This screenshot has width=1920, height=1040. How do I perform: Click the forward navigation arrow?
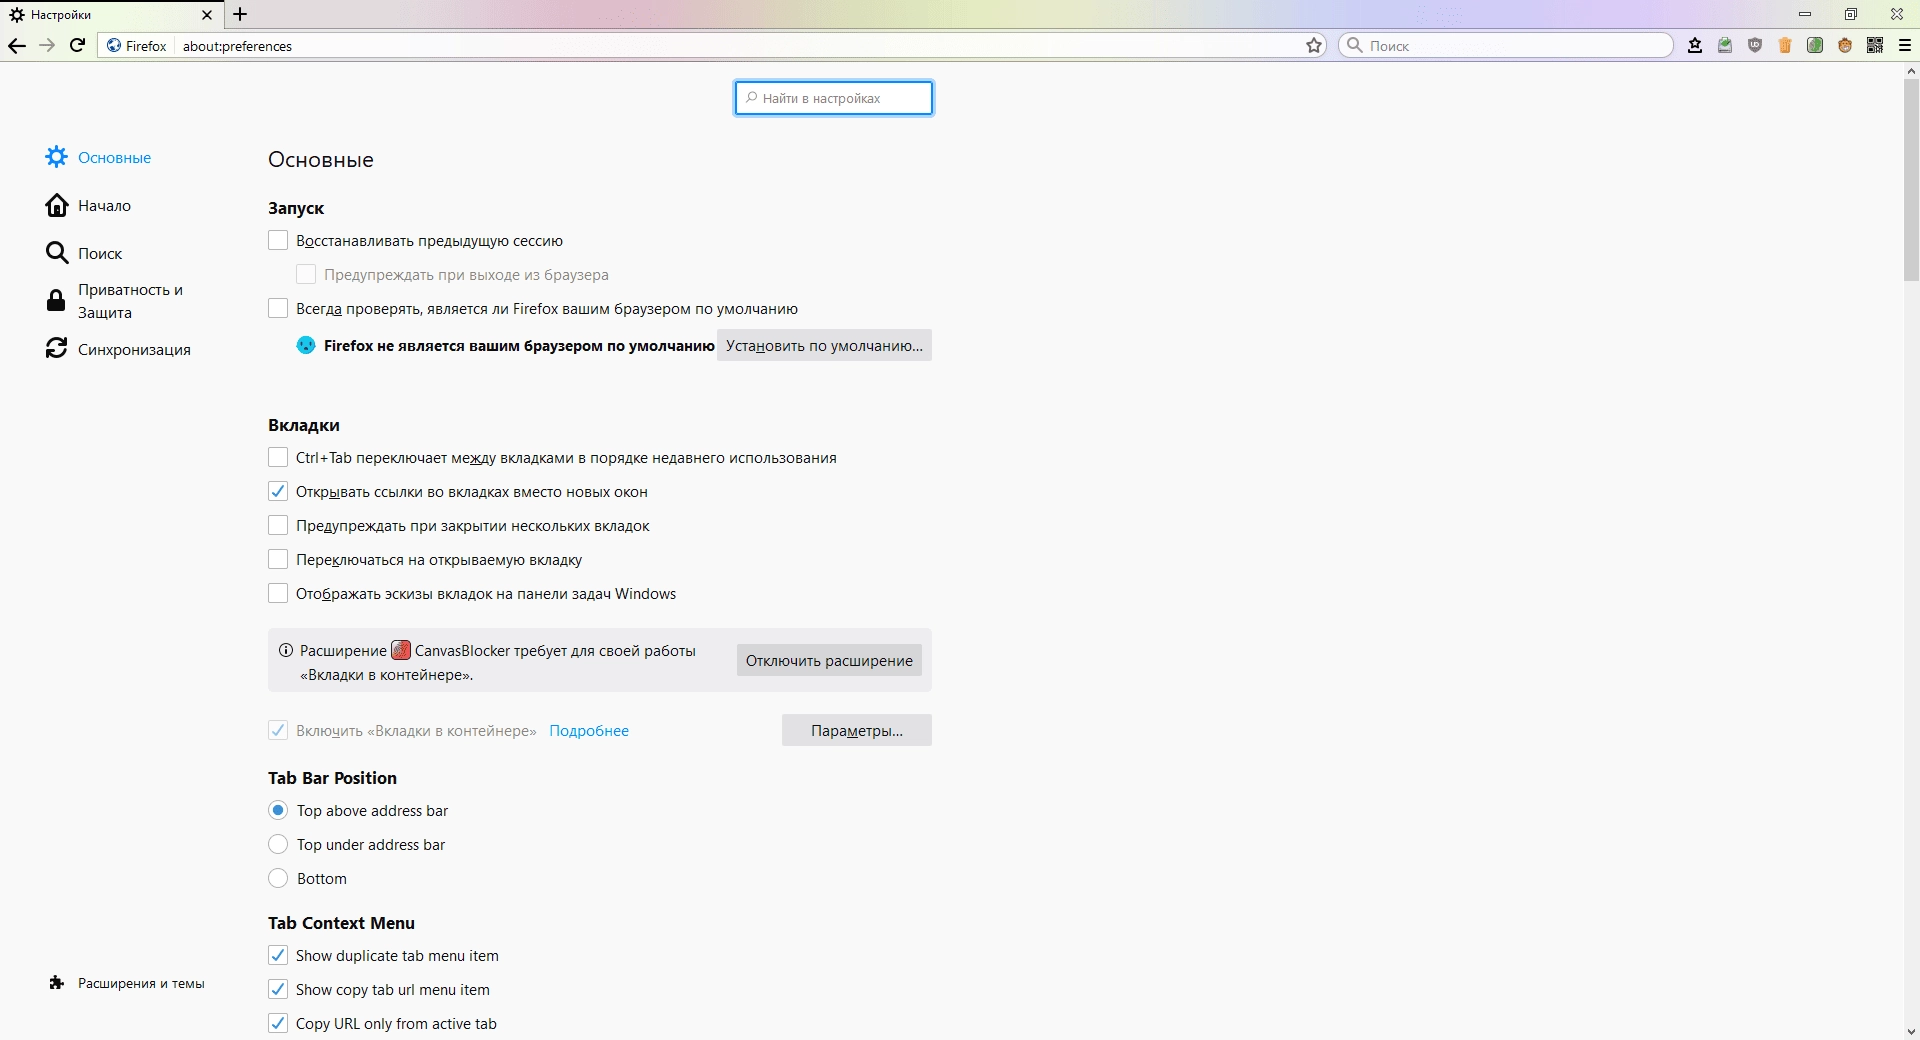tap(47, 45)
